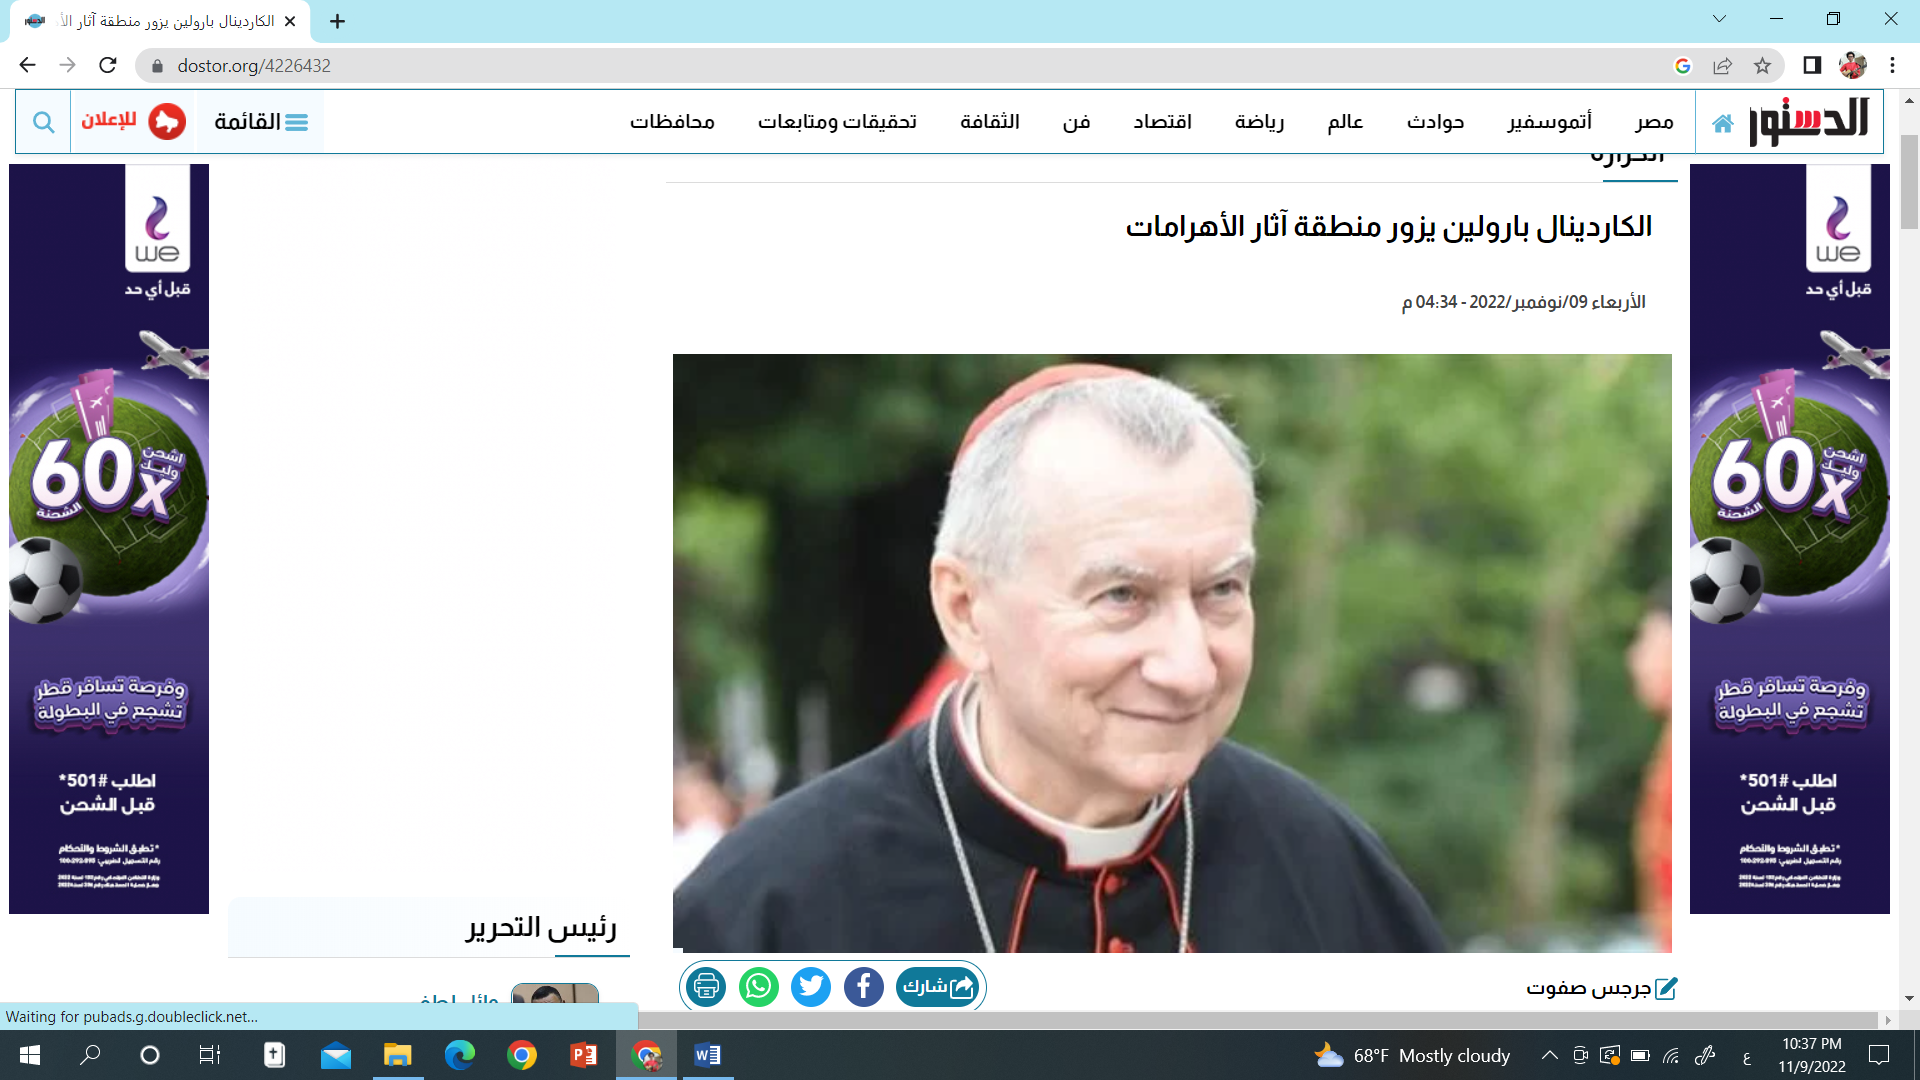Screen dimensions: 1920x1080
Task: Open the Chrome profile avatar
Action: (x=1852, y=65)
